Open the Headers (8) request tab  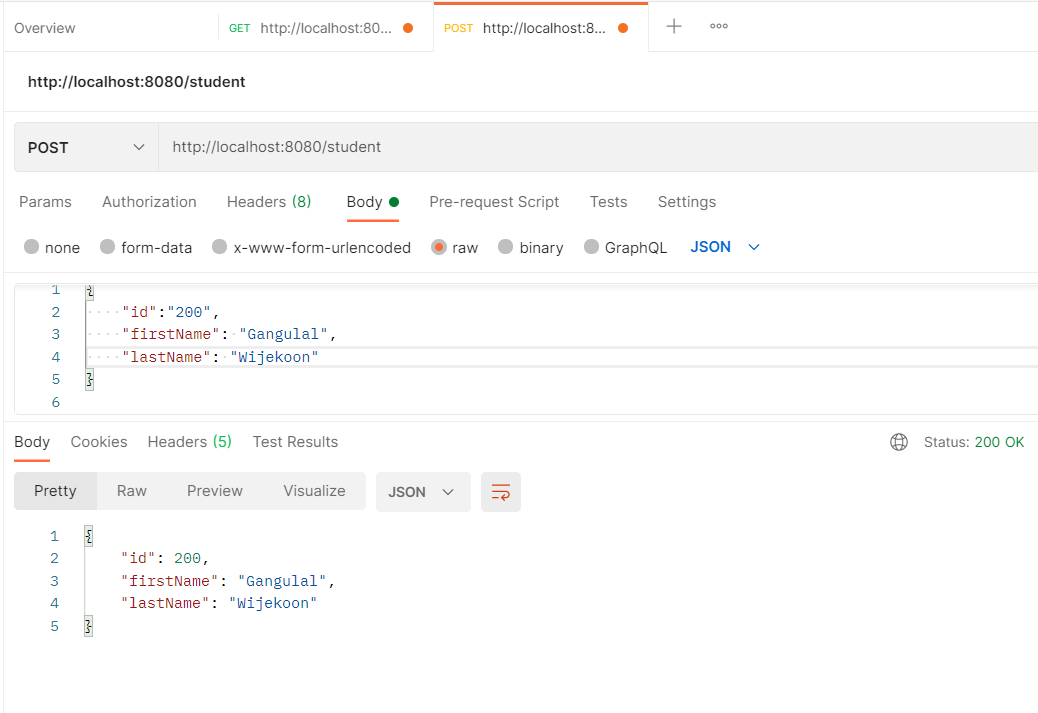coord(268,201)
